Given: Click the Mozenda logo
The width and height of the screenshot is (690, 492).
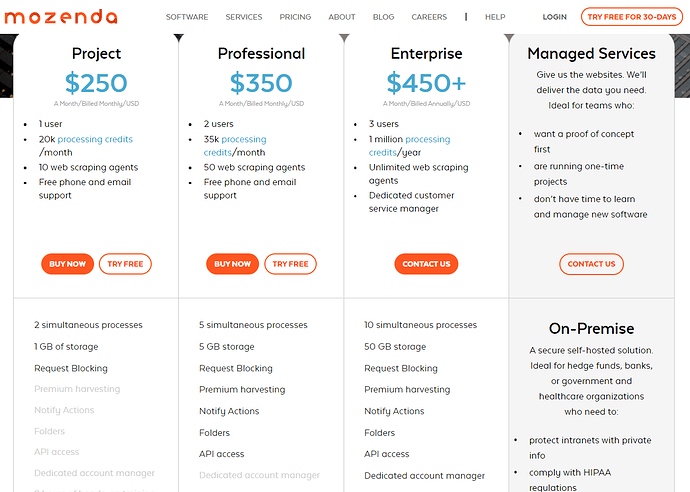Looking at the screenshot, I should pos(61,17).
